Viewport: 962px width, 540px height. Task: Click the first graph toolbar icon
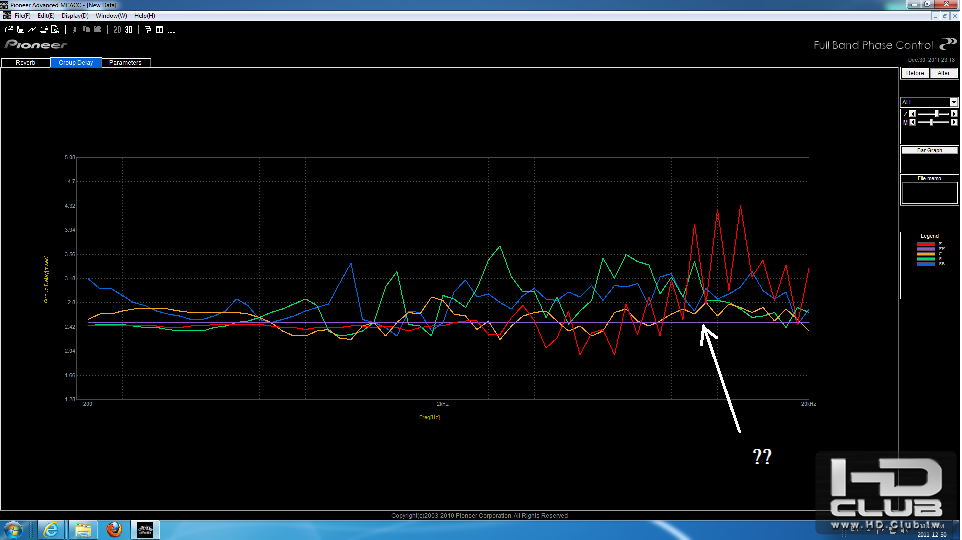[x=9, y=29]
